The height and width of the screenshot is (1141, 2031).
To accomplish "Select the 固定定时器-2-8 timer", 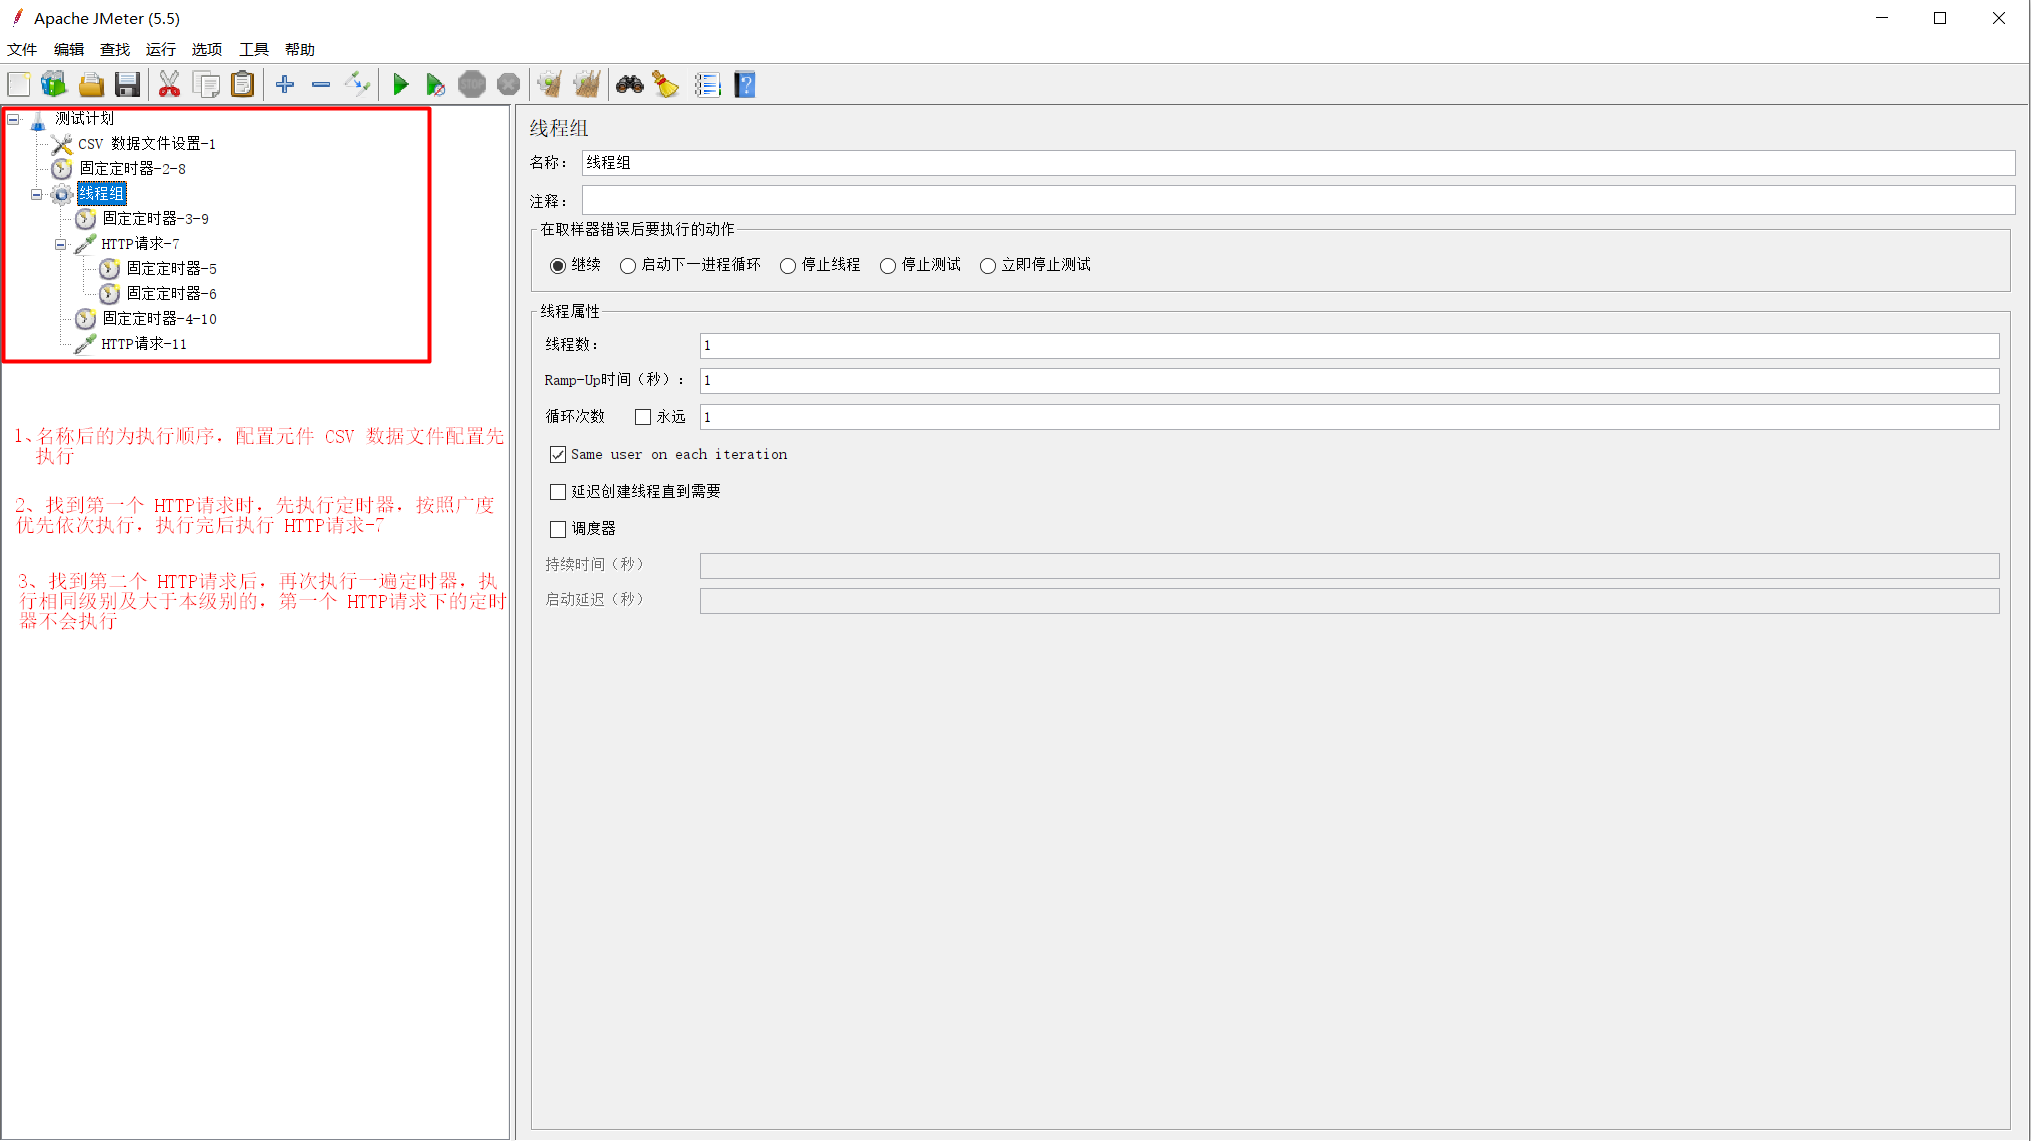I will click(132, 169).
